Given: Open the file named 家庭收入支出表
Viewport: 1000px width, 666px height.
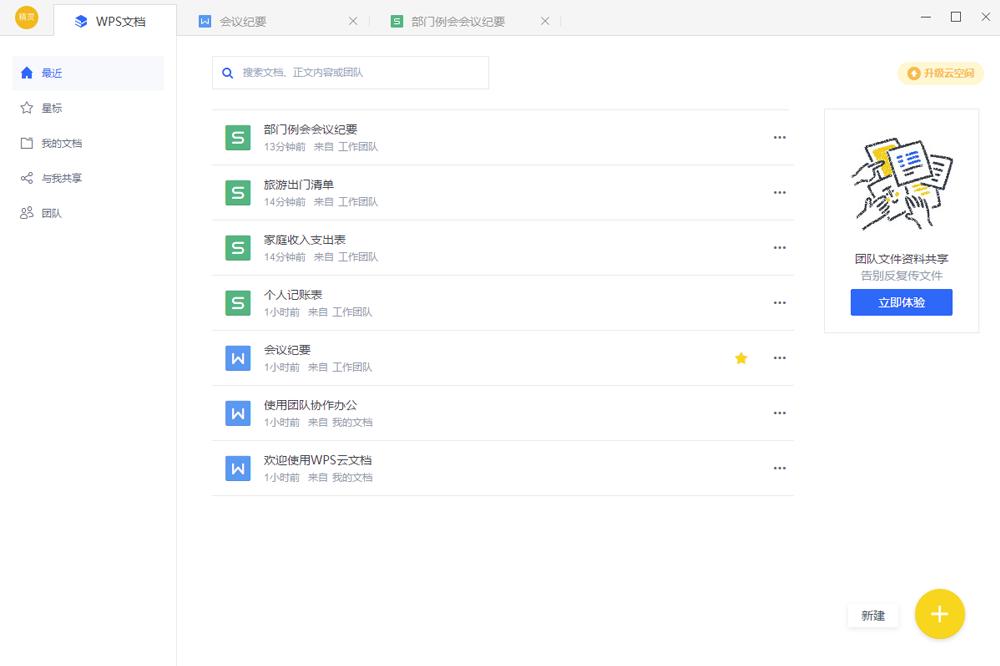Looking at the screenshot, I should pos(305,240).
